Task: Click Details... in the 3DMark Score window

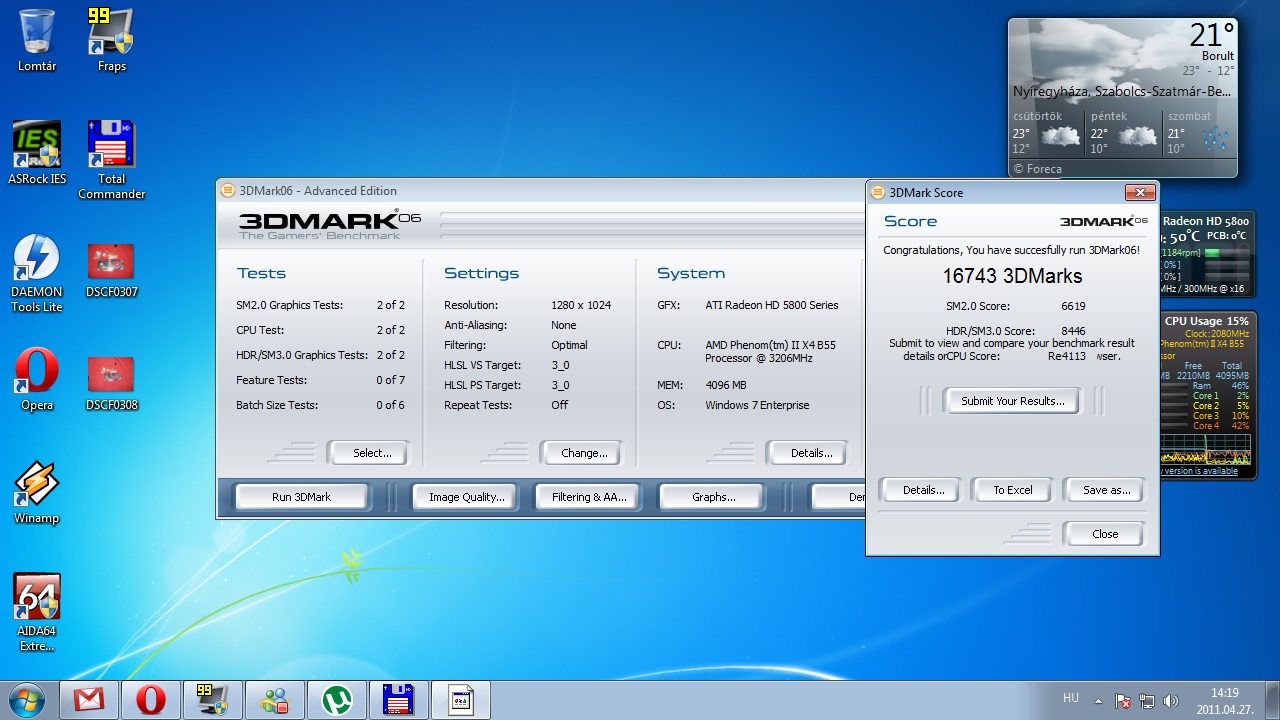Action: point(923,490)
